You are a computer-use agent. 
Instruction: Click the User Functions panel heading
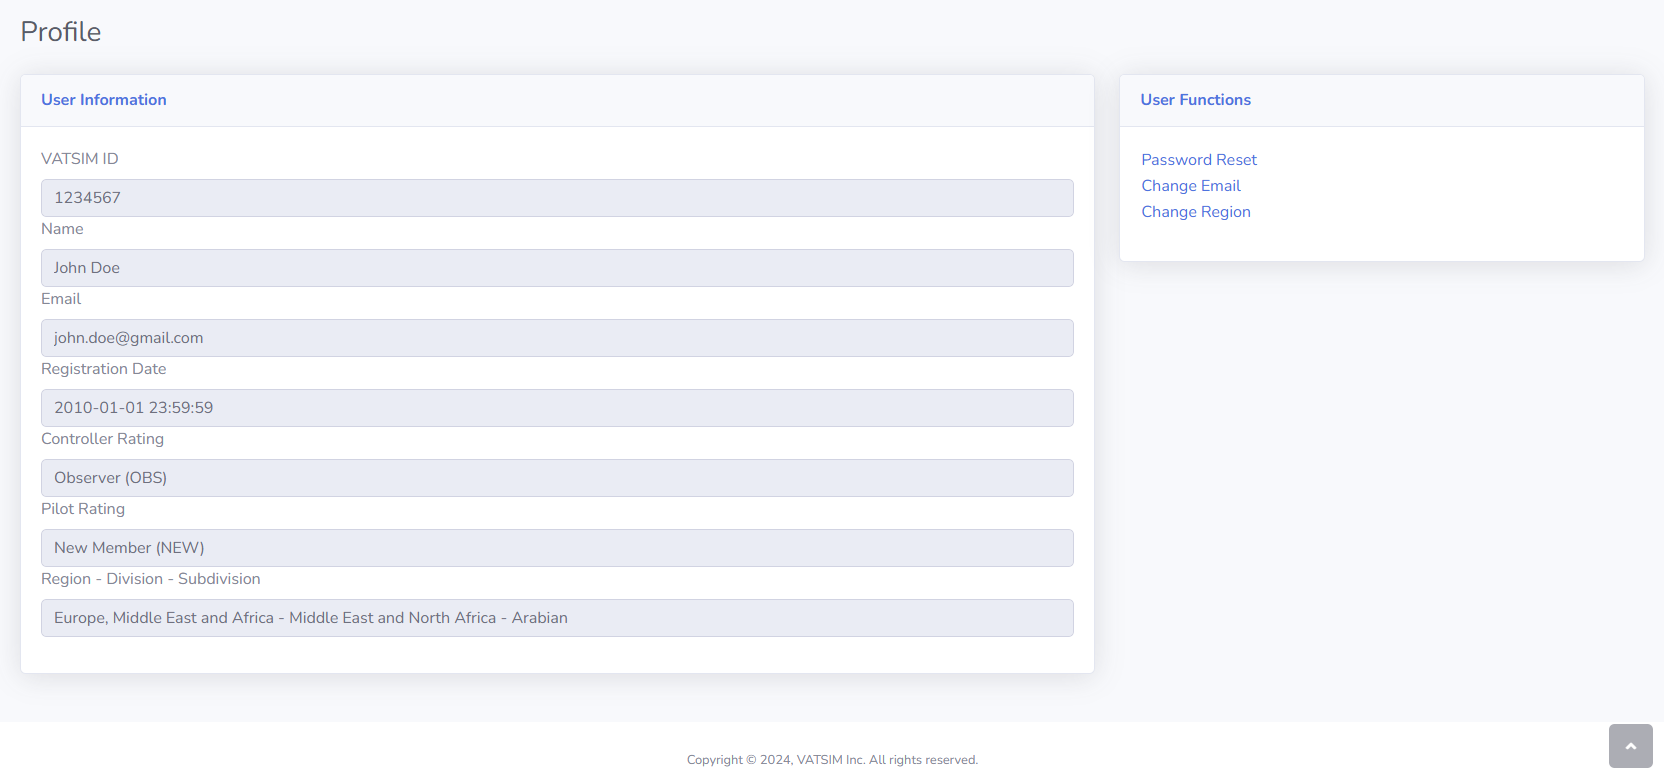coord(1196,100)
